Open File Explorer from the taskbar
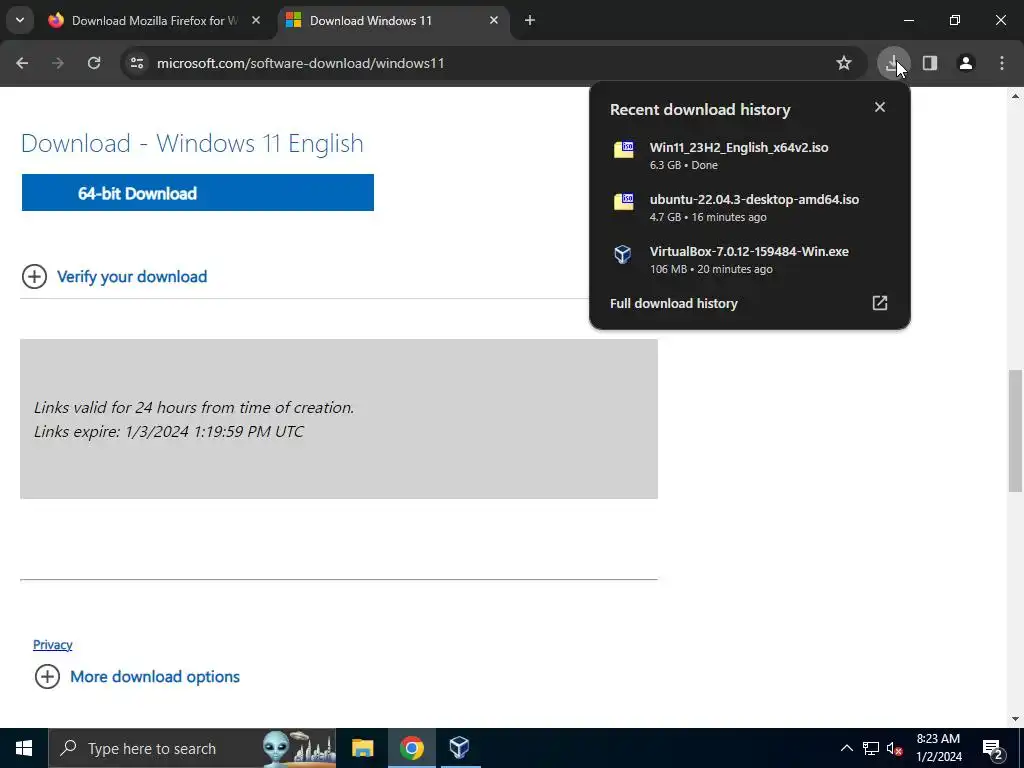This screenshot has height=768, width=1024. coord(362,748)
